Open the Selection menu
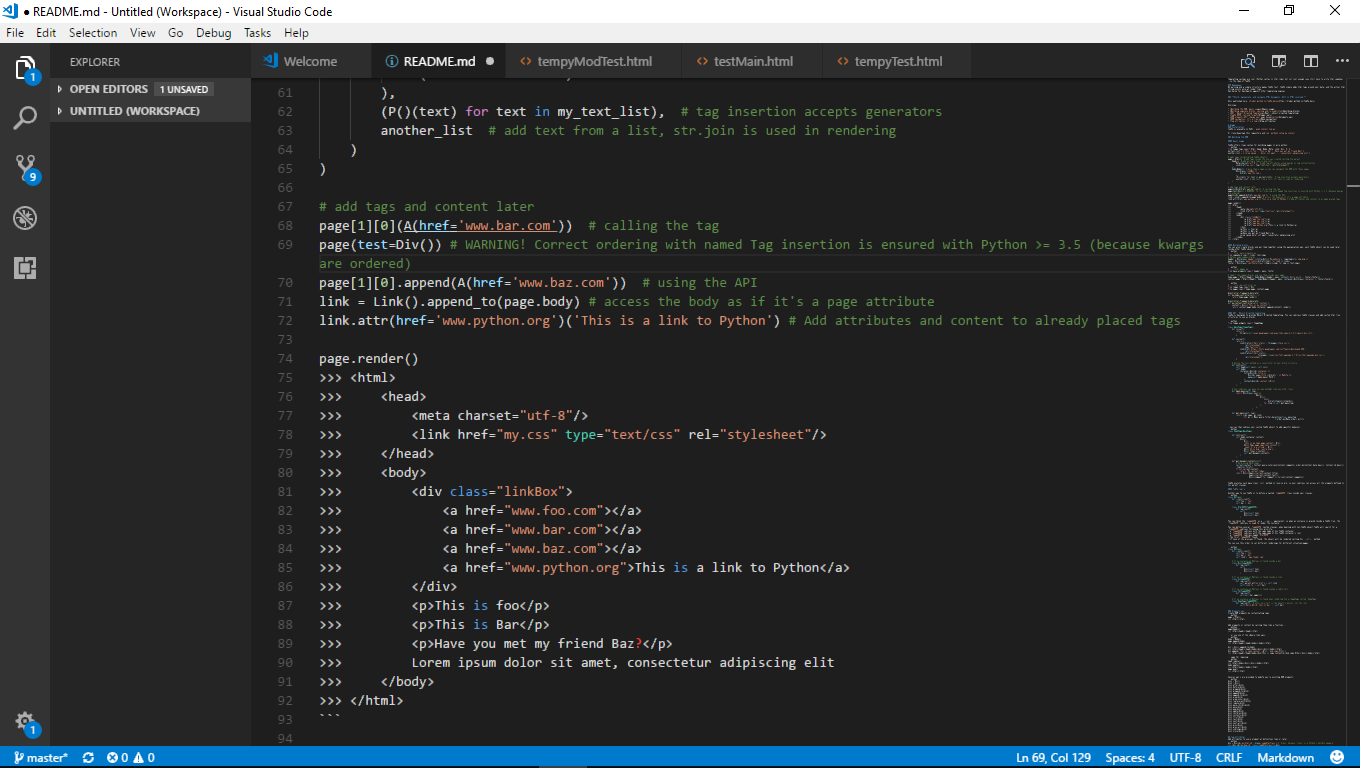Viewport: 1360px width, 768px height. click(x=93, y=33)
